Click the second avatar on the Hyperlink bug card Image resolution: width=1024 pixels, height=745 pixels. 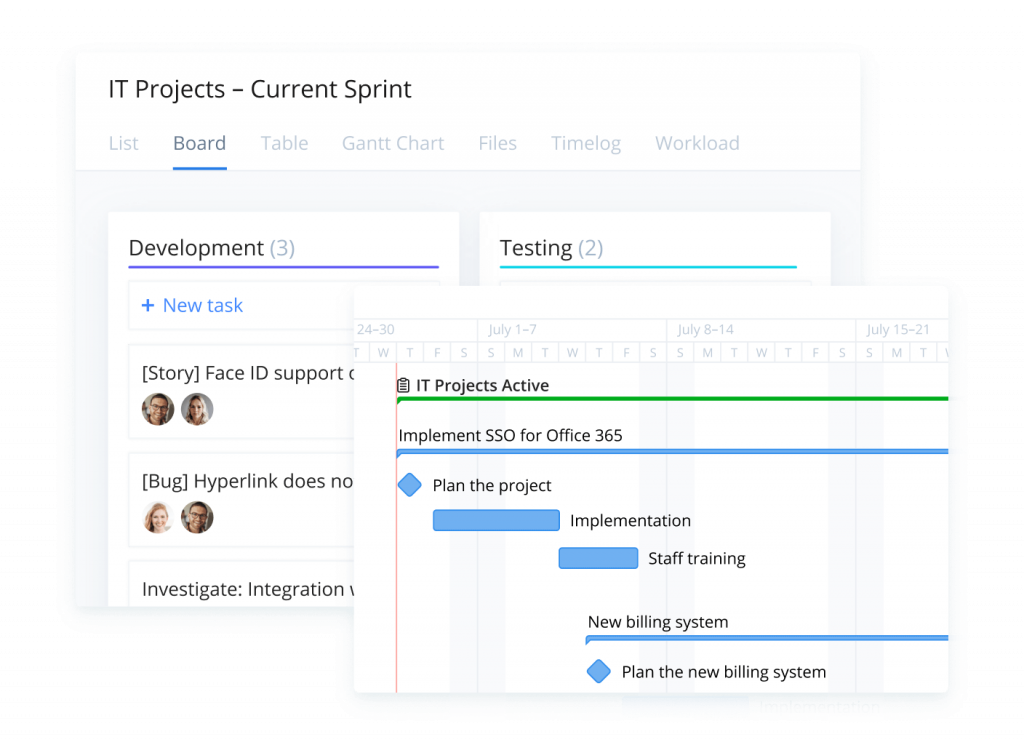coord(196,517)
